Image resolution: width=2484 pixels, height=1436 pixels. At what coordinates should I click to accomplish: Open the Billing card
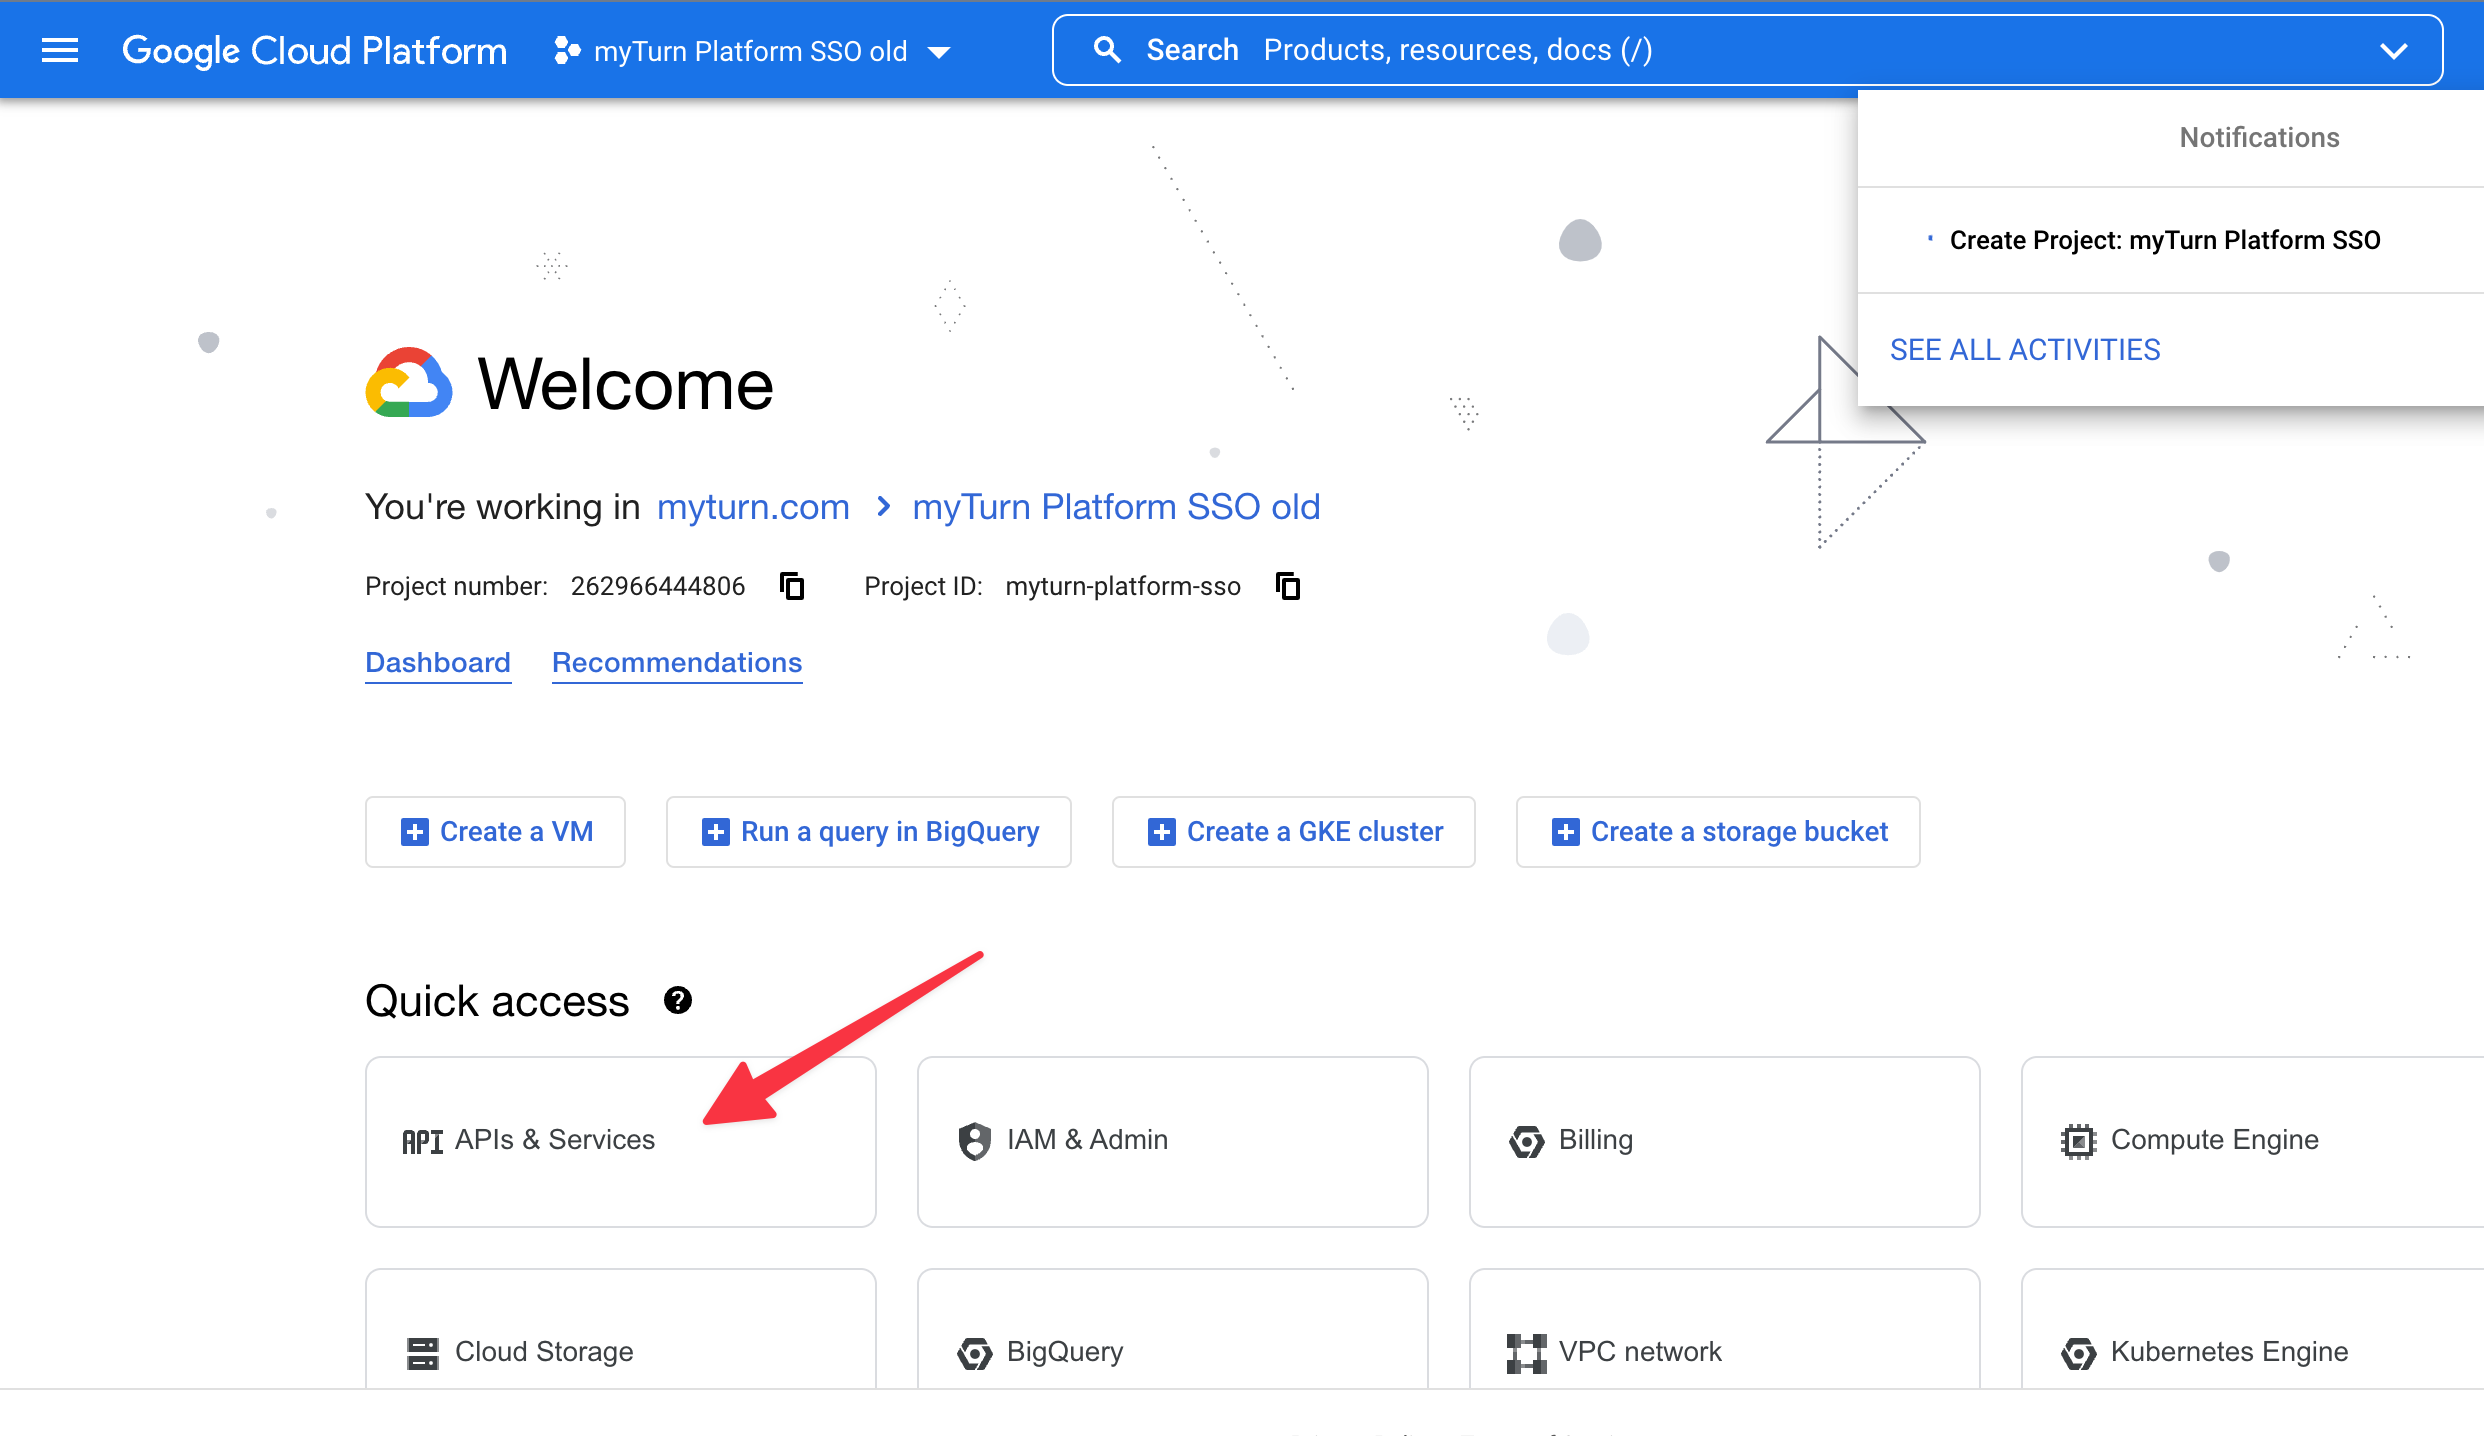pos(1725,1141)
